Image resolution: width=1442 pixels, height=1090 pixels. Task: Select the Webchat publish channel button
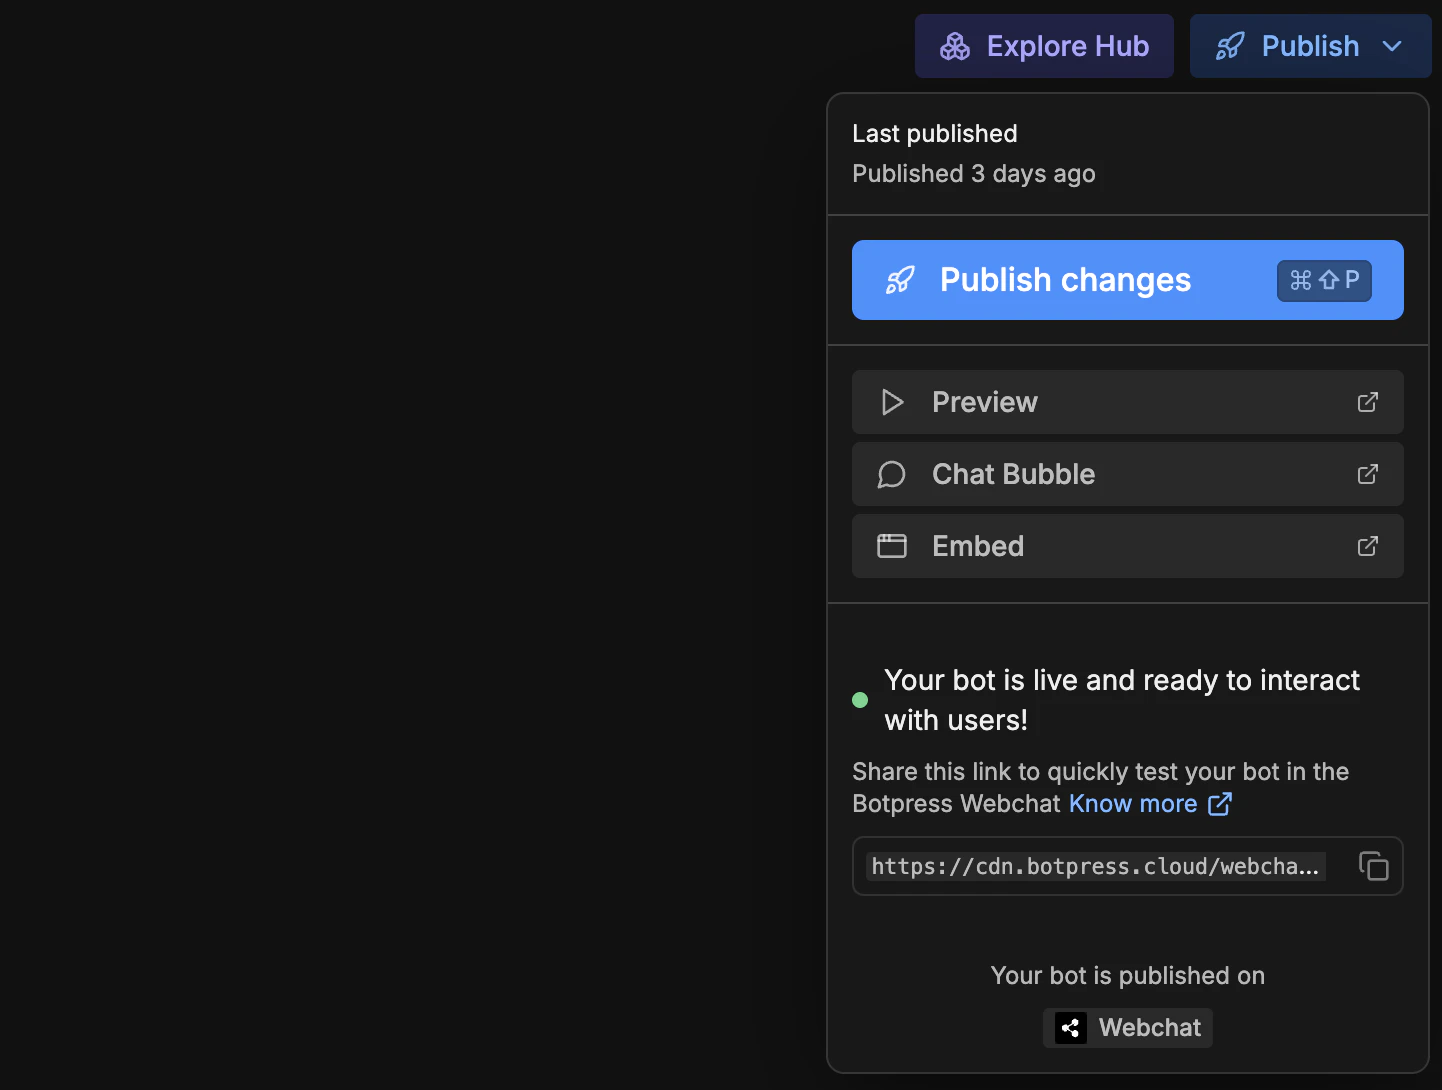click(x=1127, y=1028)
